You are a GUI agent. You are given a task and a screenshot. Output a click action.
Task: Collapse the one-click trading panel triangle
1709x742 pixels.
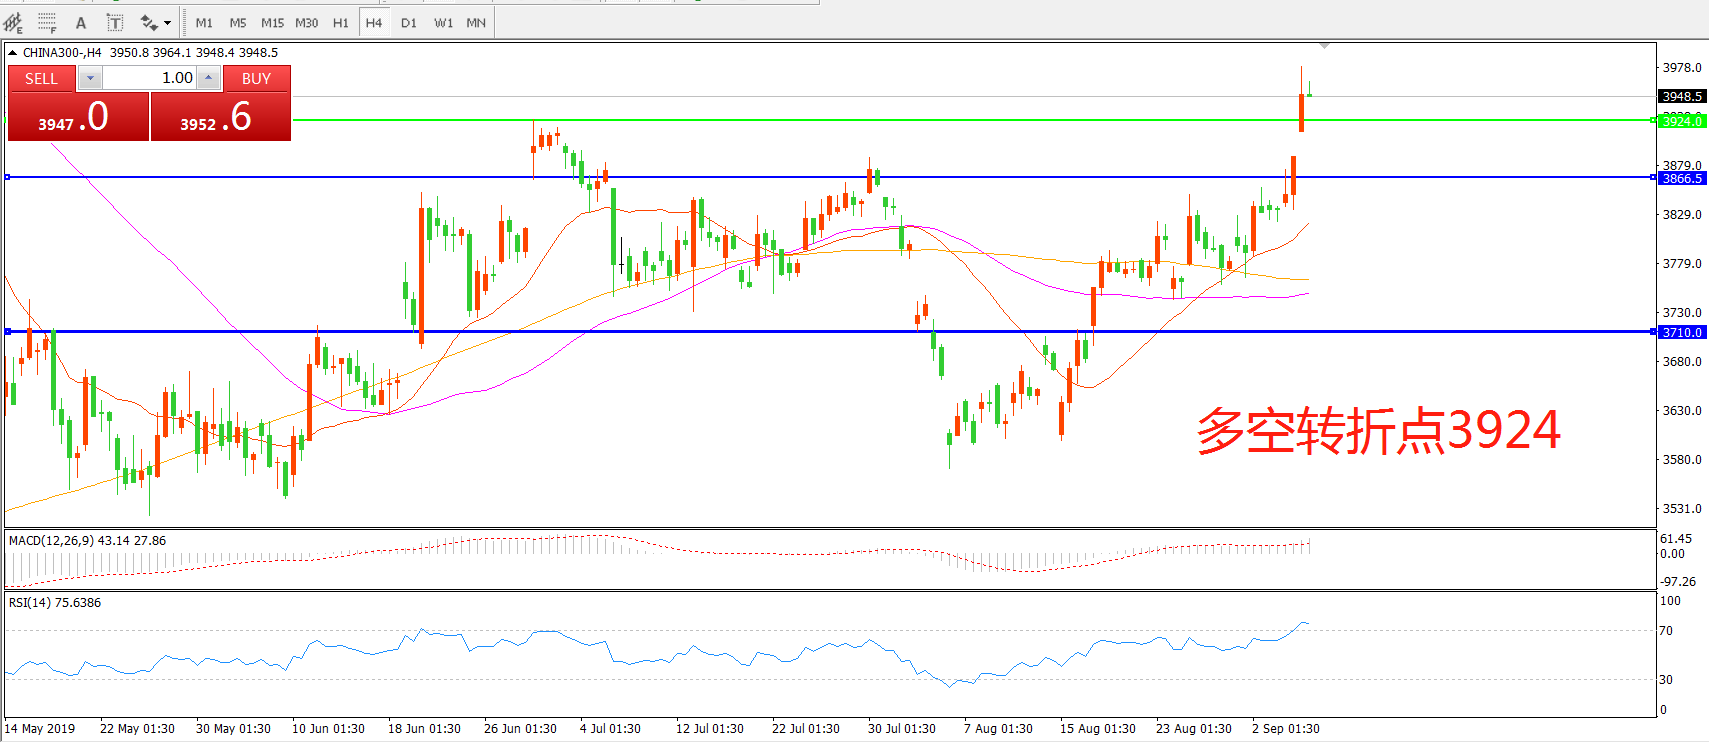[12, 53]
